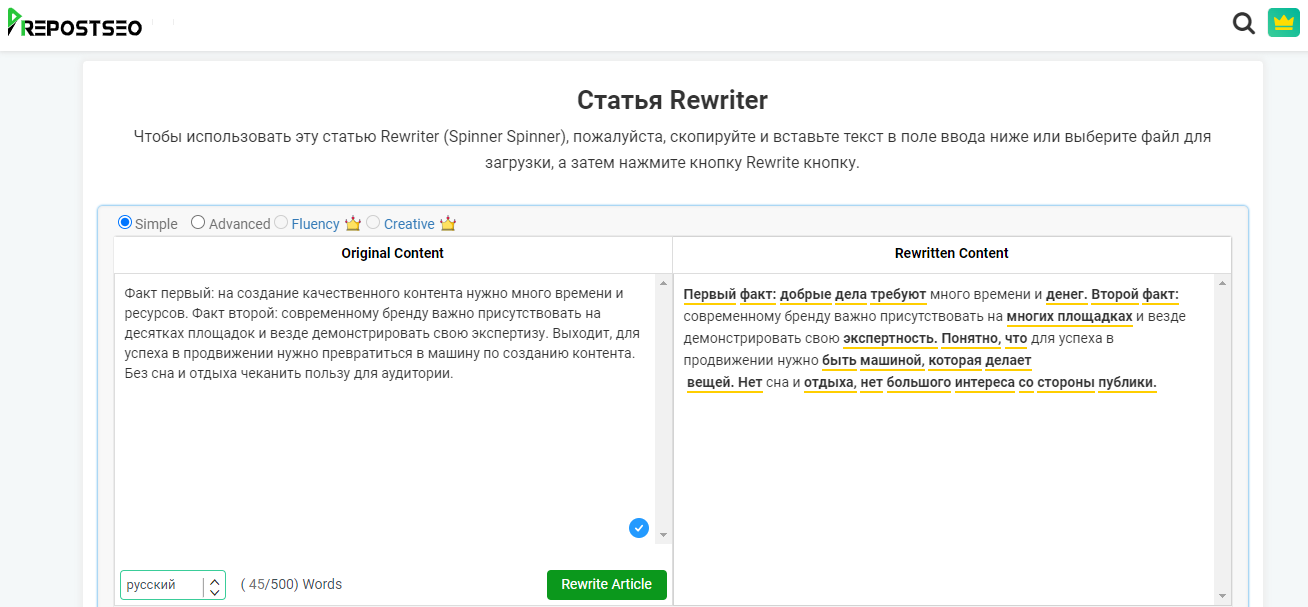Click the Fluency link label
This screenshot has width=1308, height=607.
pyautogui.click(x=315, y=224)
